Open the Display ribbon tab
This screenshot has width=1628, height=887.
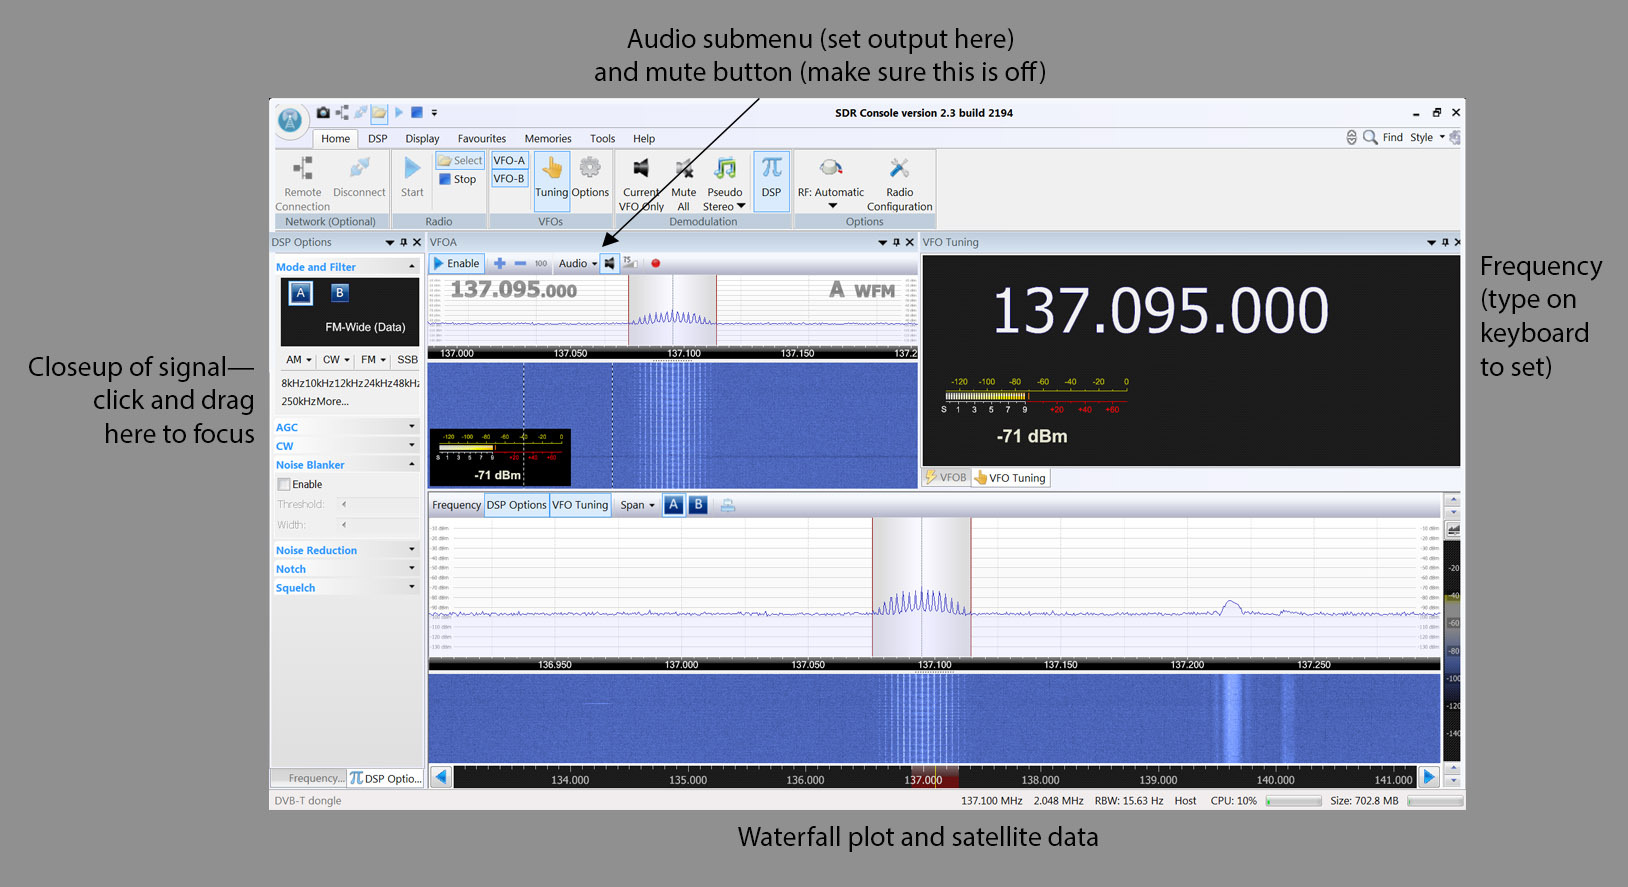click(422, 139)
